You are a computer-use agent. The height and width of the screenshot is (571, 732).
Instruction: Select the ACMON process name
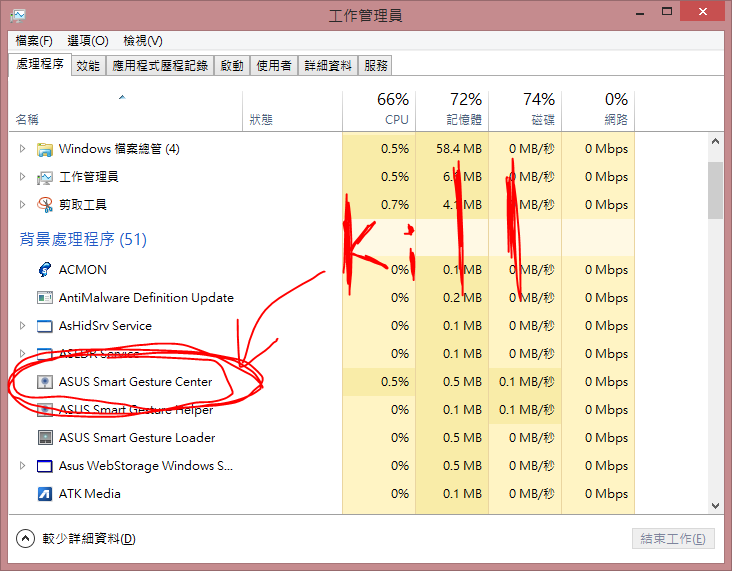(83, 270)
